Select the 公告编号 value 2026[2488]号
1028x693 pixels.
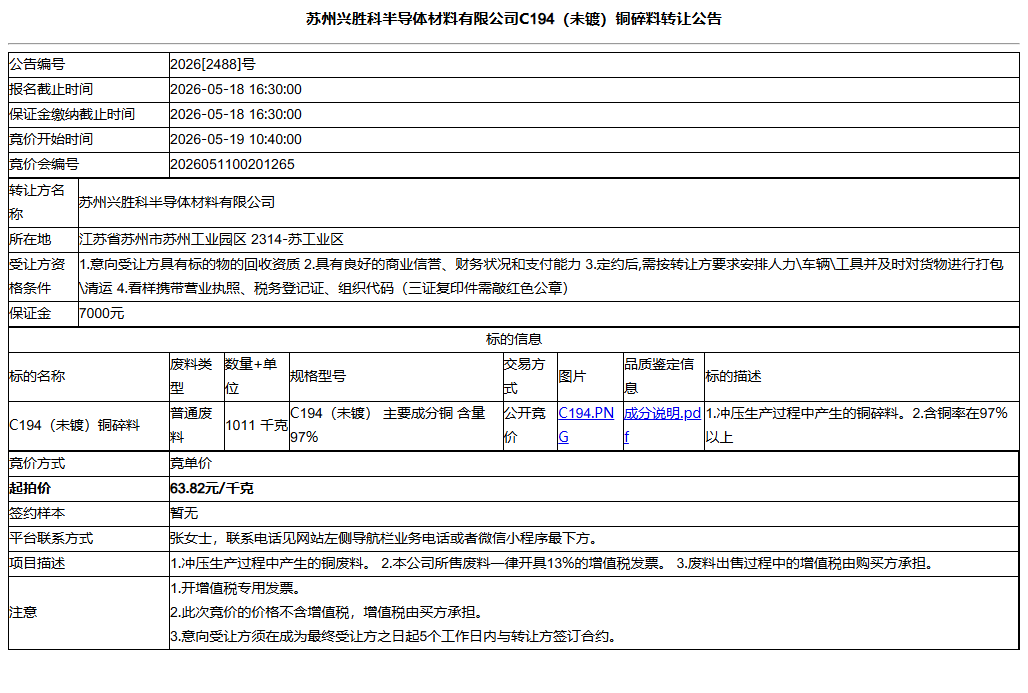[x=212, y=64]
